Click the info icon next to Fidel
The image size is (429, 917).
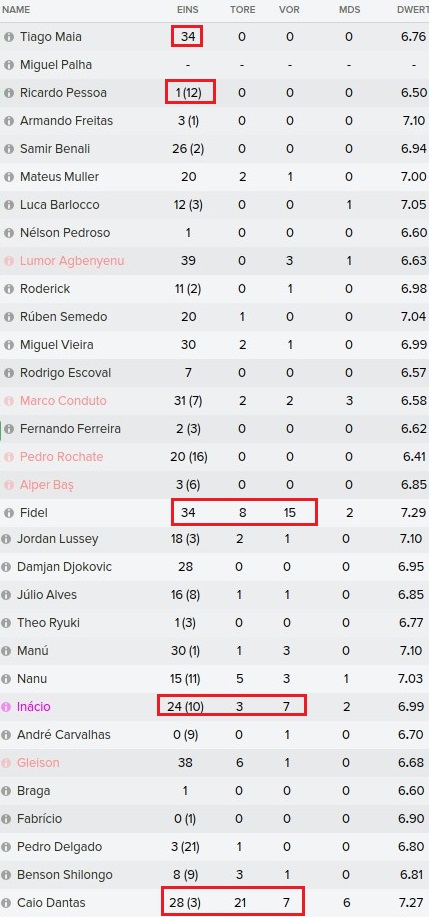tap(9, 513)
